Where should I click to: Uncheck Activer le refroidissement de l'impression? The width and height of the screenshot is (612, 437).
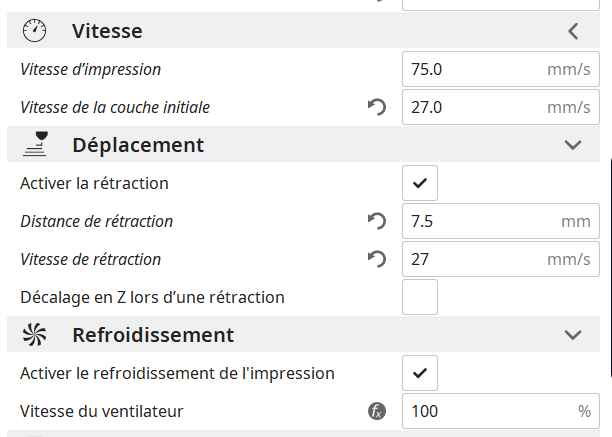click(x=420, y=373)
